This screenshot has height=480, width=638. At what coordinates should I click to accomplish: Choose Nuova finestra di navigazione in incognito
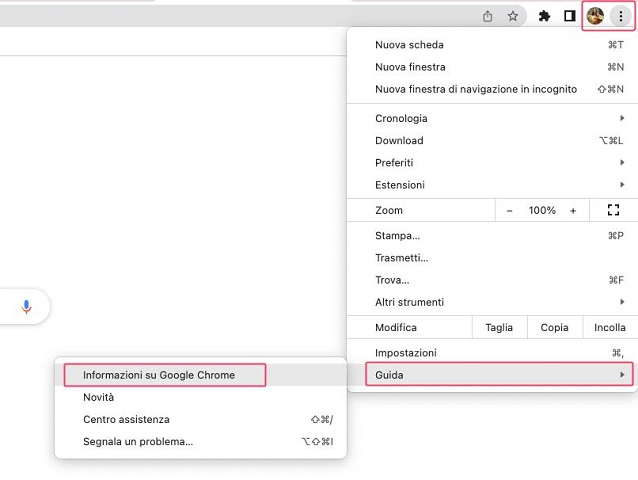476,89
